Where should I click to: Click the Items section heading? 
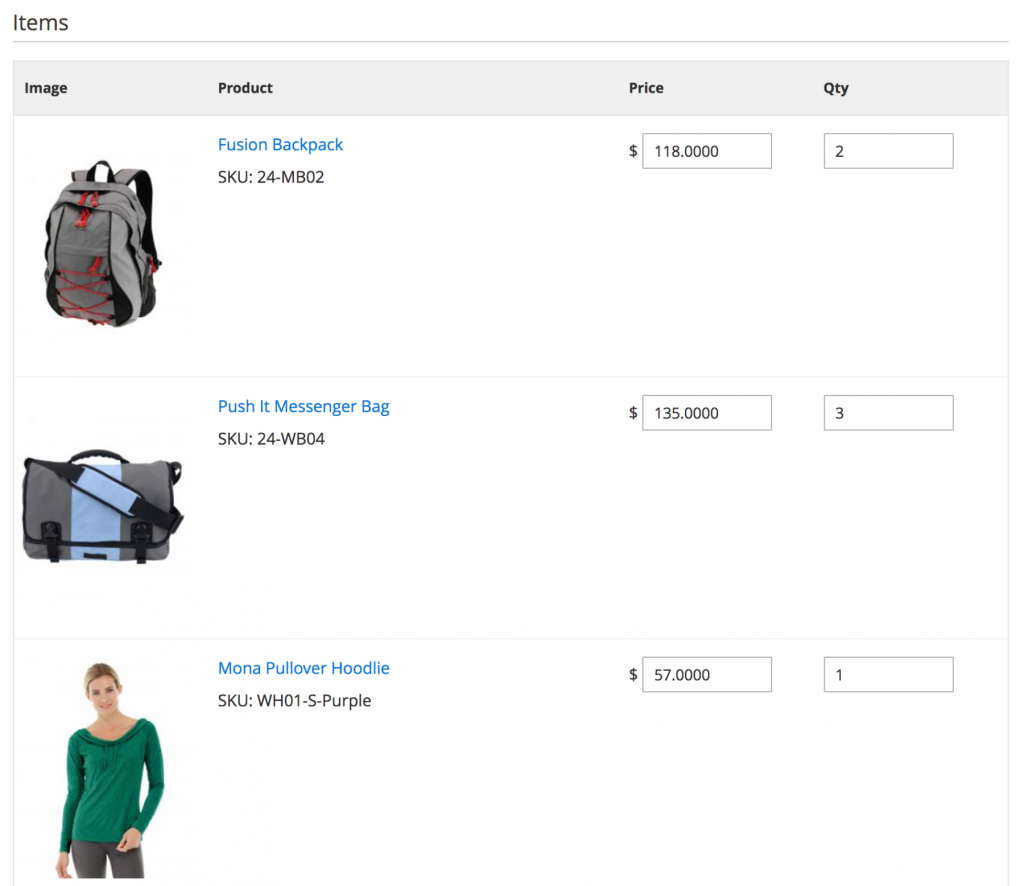[x=40, y=22]
